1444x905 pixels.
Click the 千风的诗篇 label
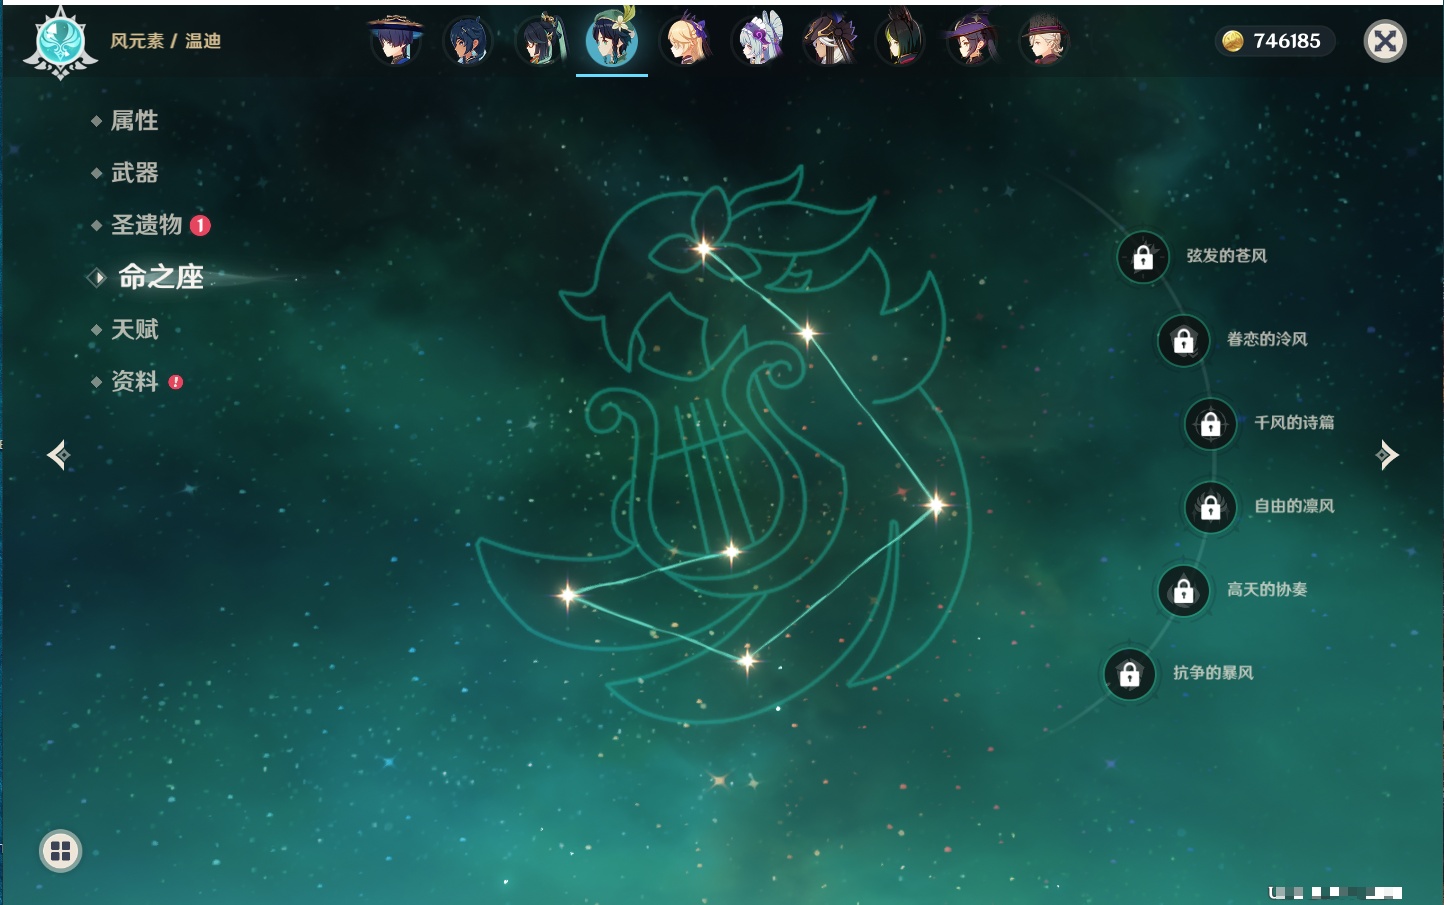click(1294, 422)
